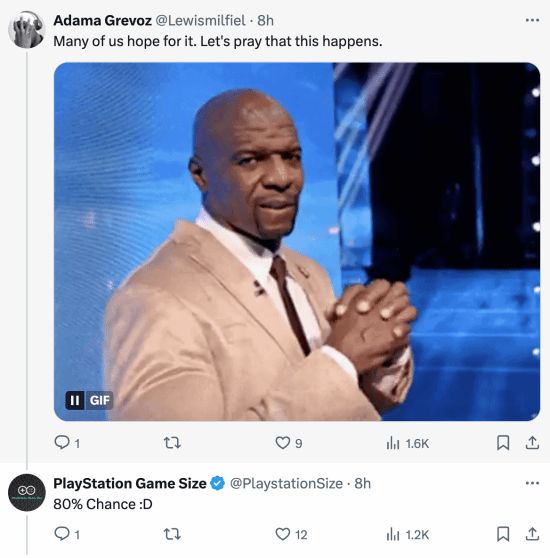Image resolution: width=550 pixels, height=558 pixels.
Task: Retweet Adama Grevoz's GIF post
Action: coord(172,443)
